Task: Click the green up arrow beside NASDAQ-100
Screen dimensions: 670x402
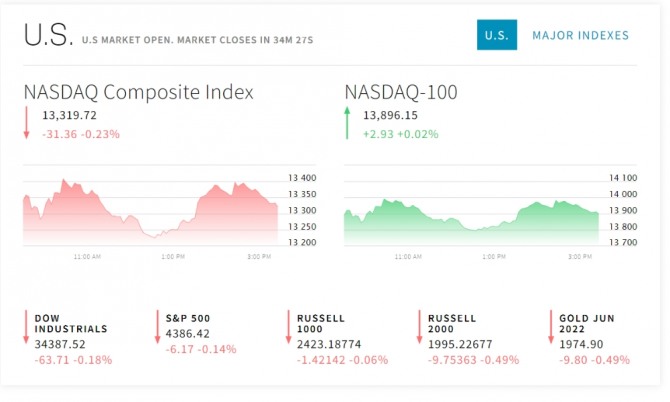Action: coord(347,123)
